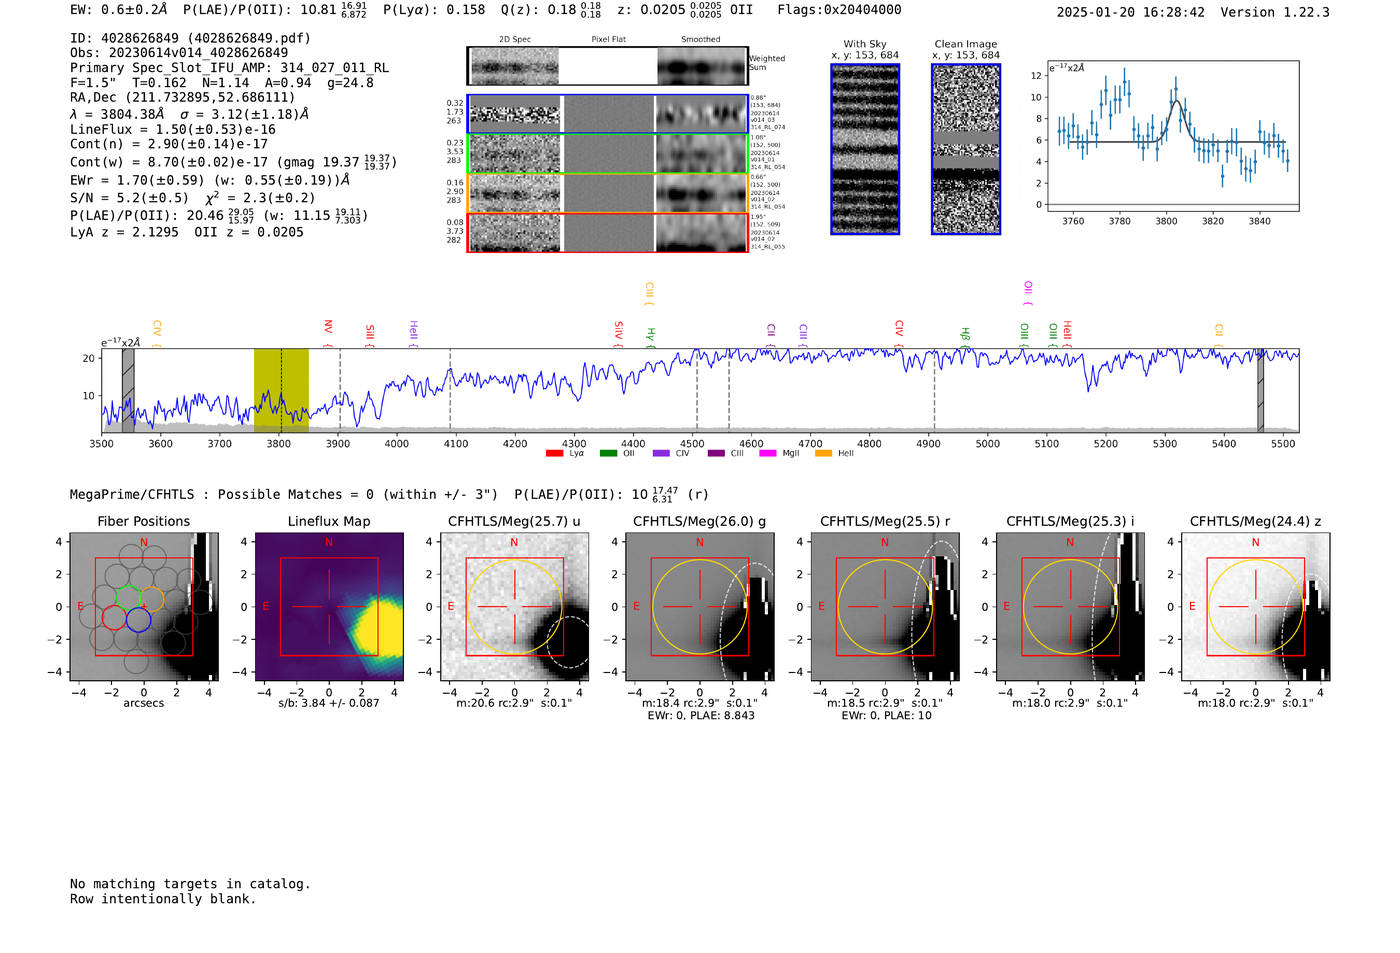This screenshot has width=1400, height=953.
Task: Select the CFHTLS r-band cutout
Action: 885,607
